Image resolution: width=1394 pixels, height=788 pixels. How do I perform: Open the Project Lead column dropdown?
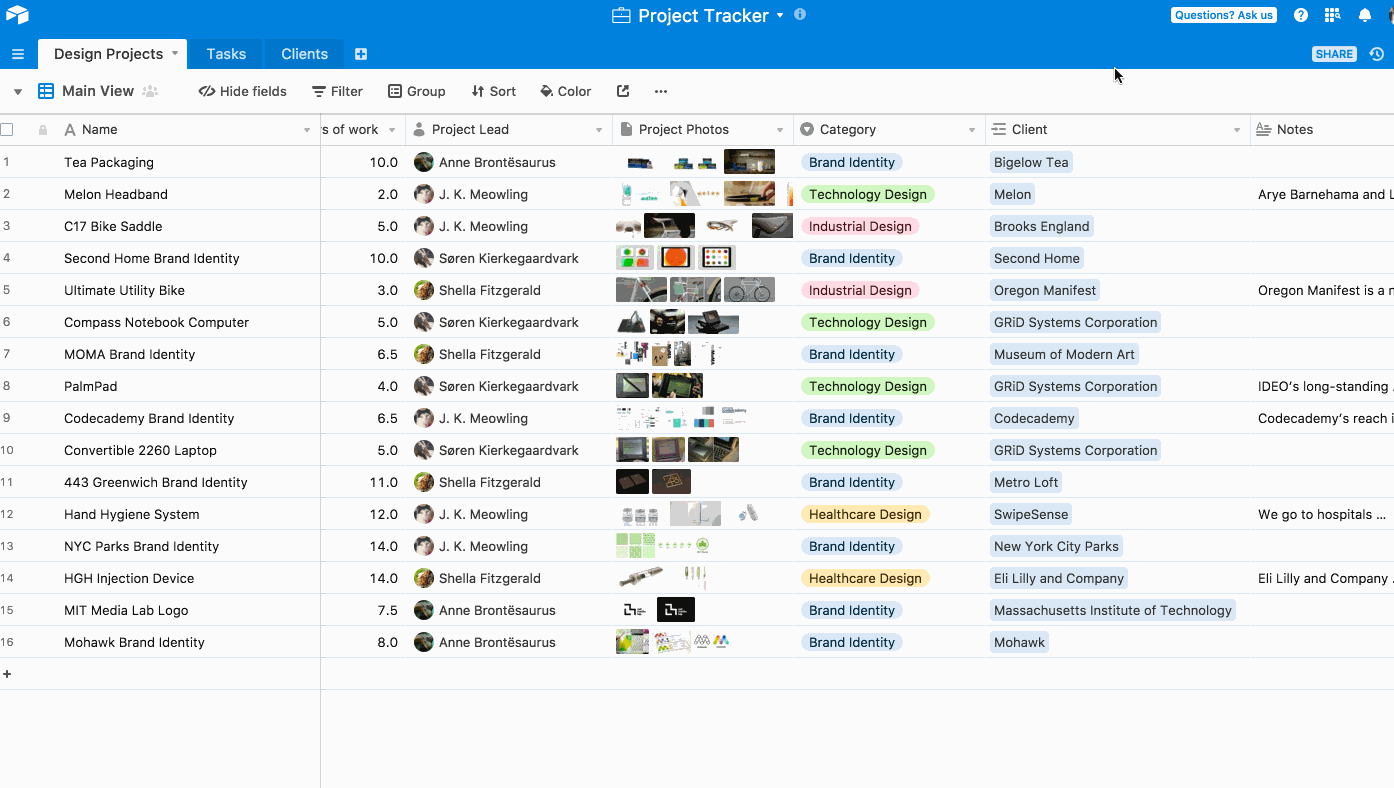(599, 130)
